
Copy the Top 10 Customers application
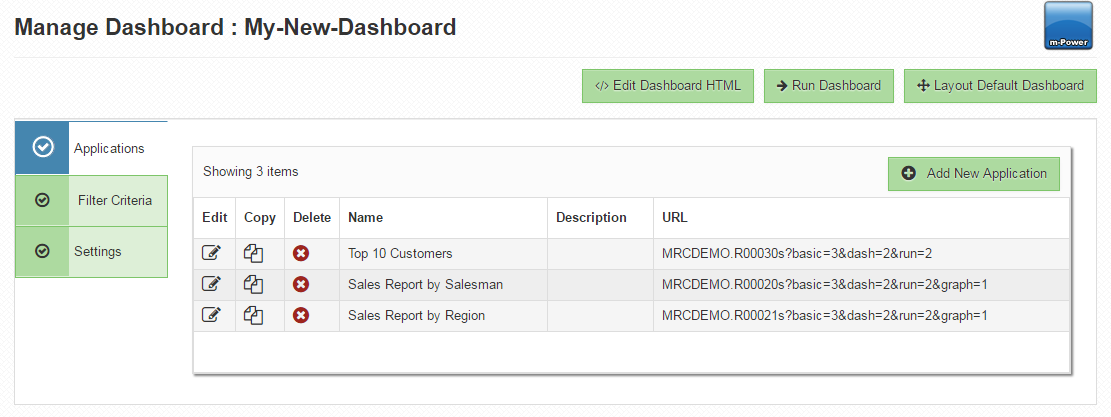click(x=254, y=254)
